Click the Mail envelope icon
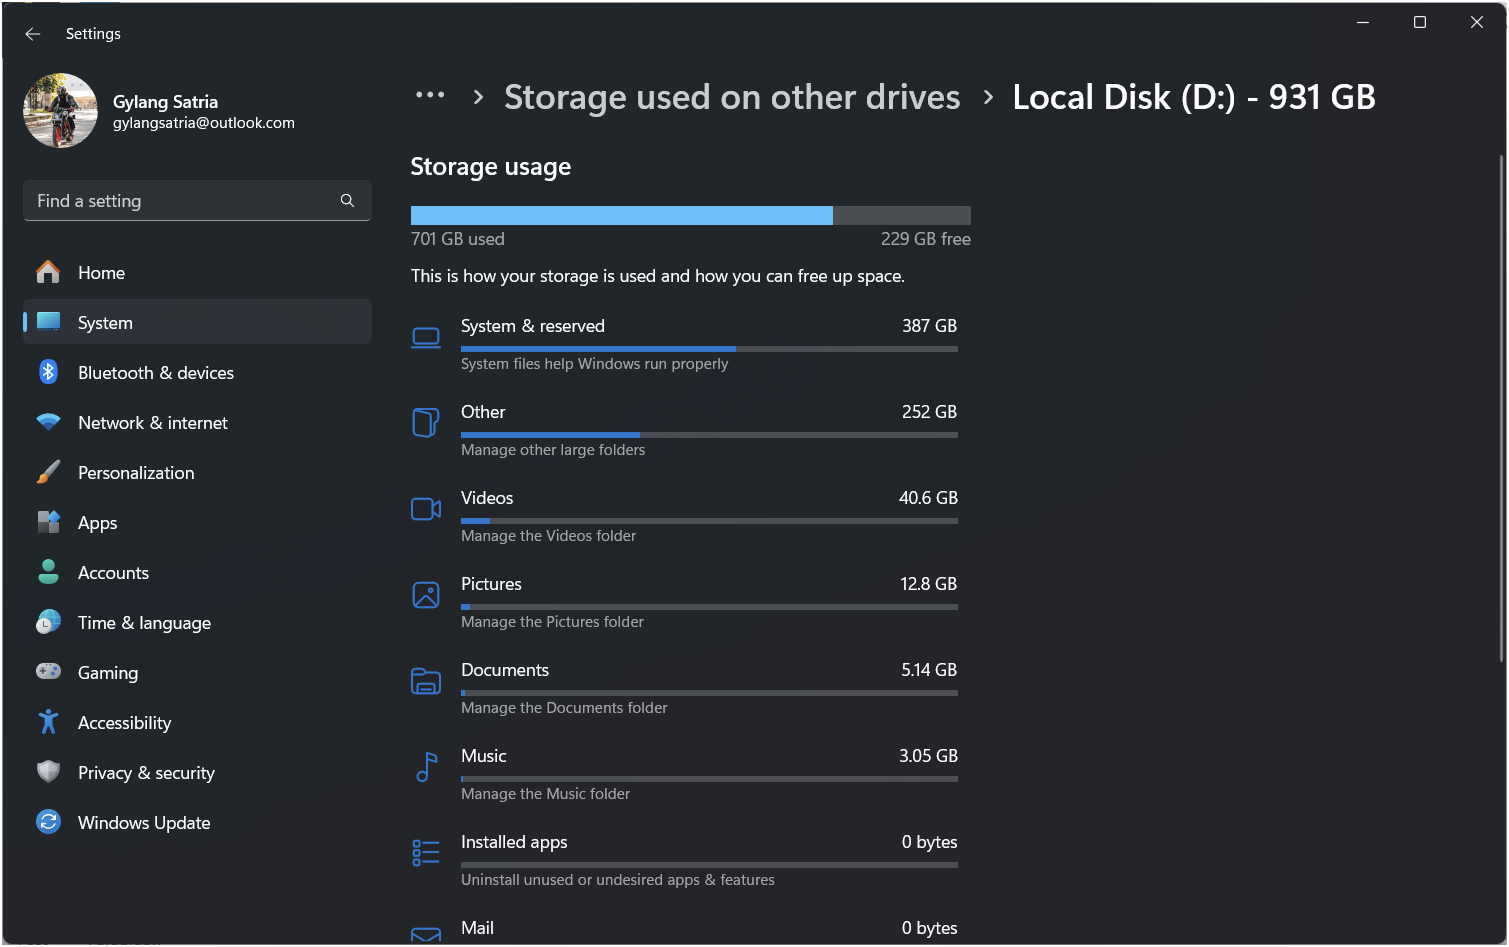The width and height of the screenshot is (1509, 947). [426, 935]
